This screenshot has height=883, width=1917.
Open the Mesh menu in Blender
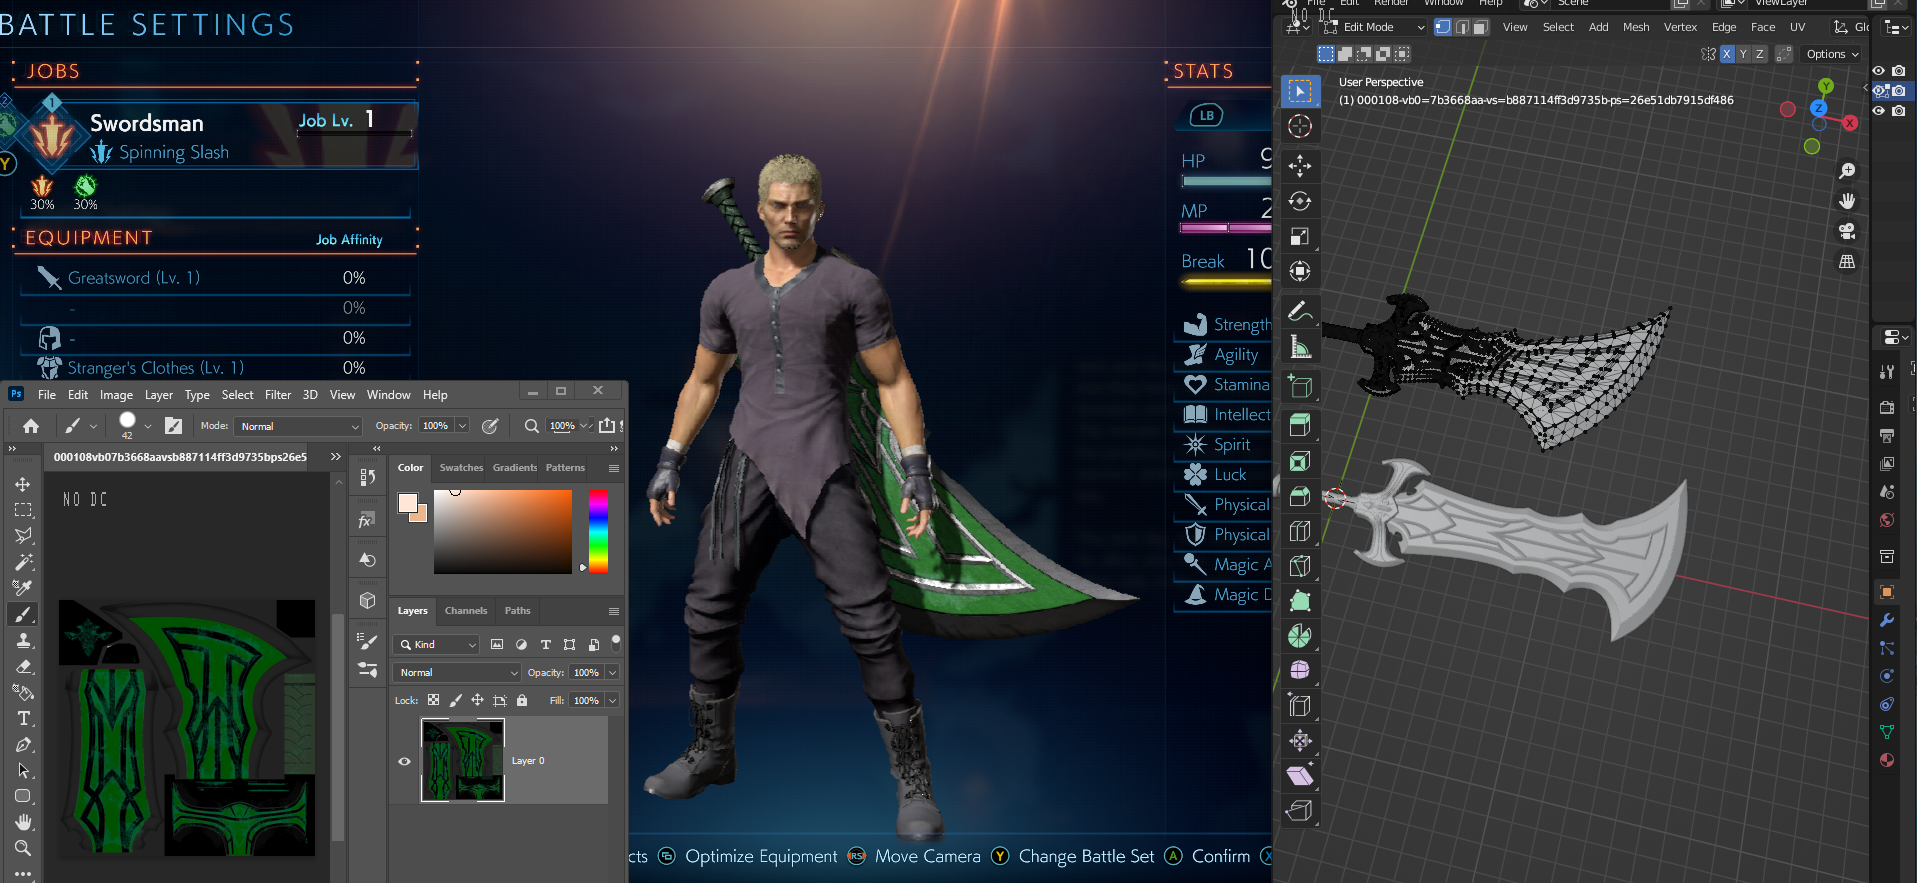(1636, 27)
